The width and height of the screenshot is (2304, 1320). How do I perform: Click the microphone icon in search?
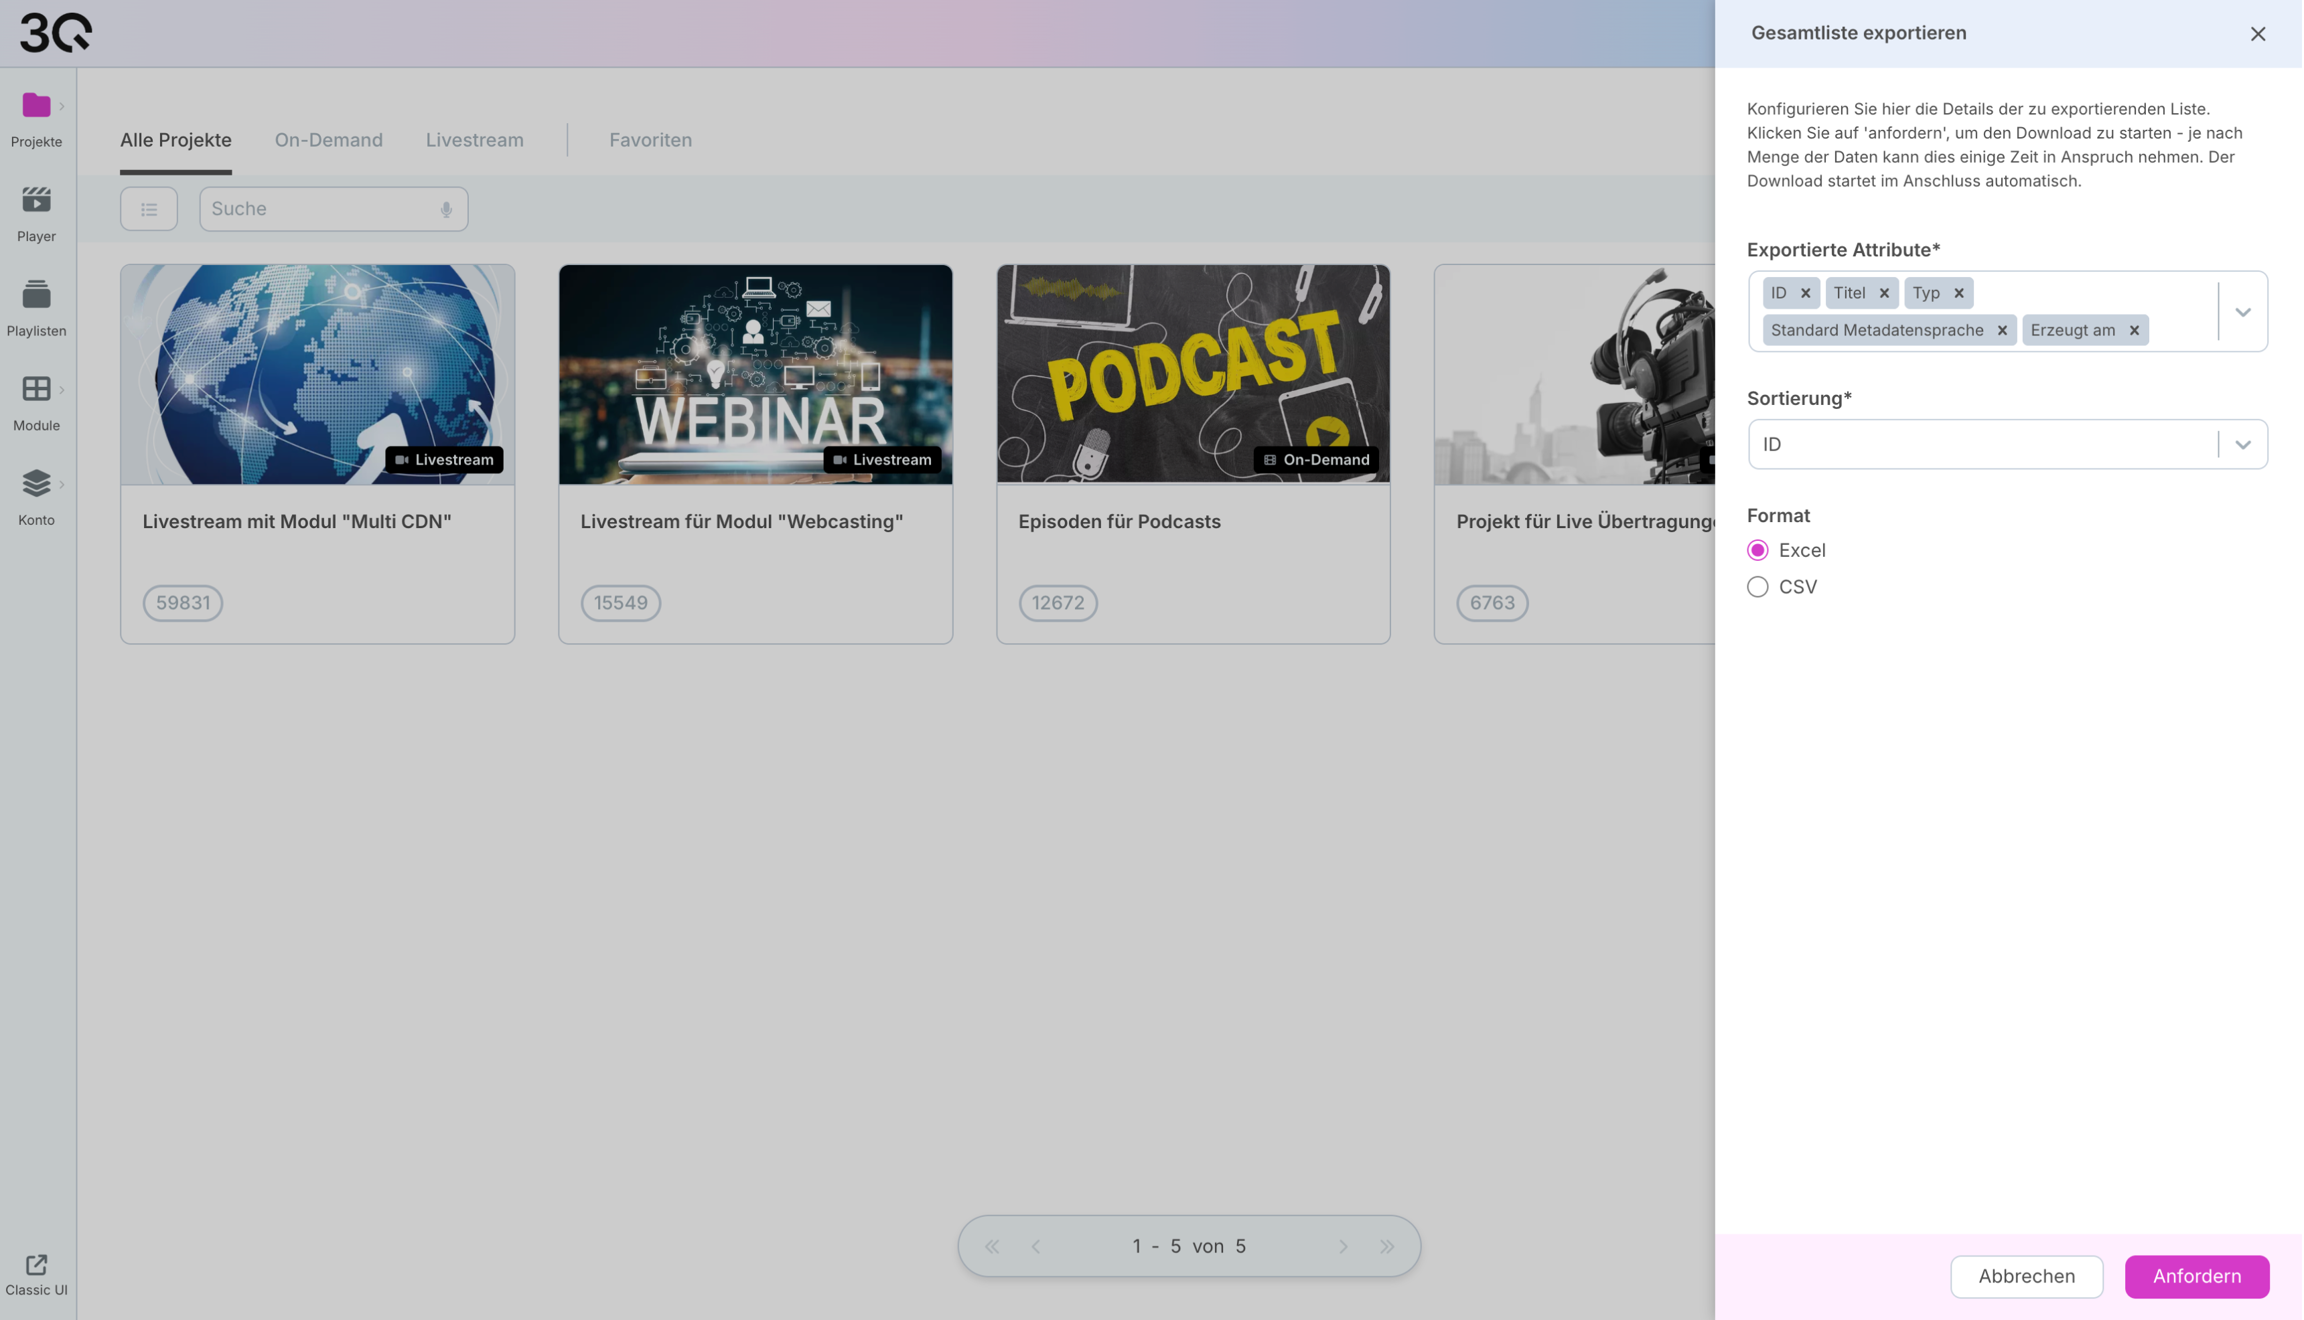tap(446, 209)
